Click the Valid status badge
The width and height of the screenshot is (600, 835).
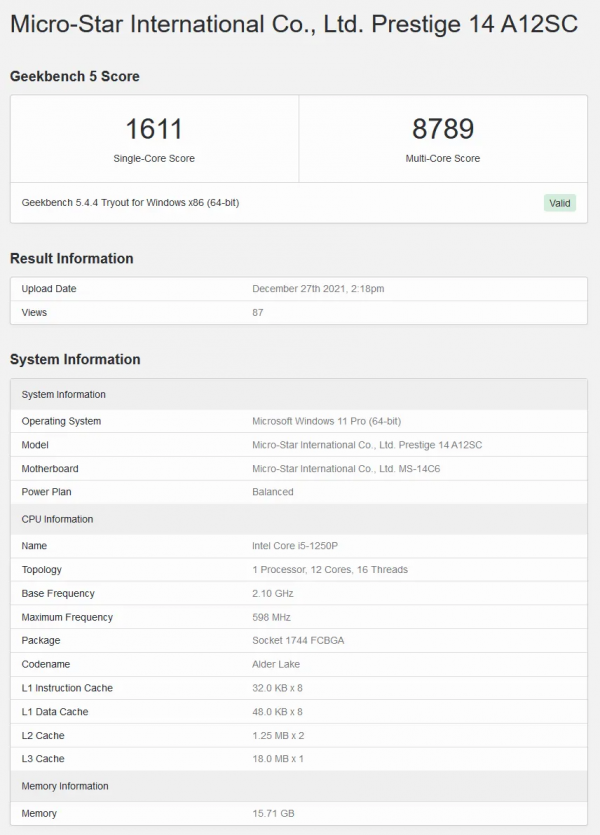coord(560,203)
